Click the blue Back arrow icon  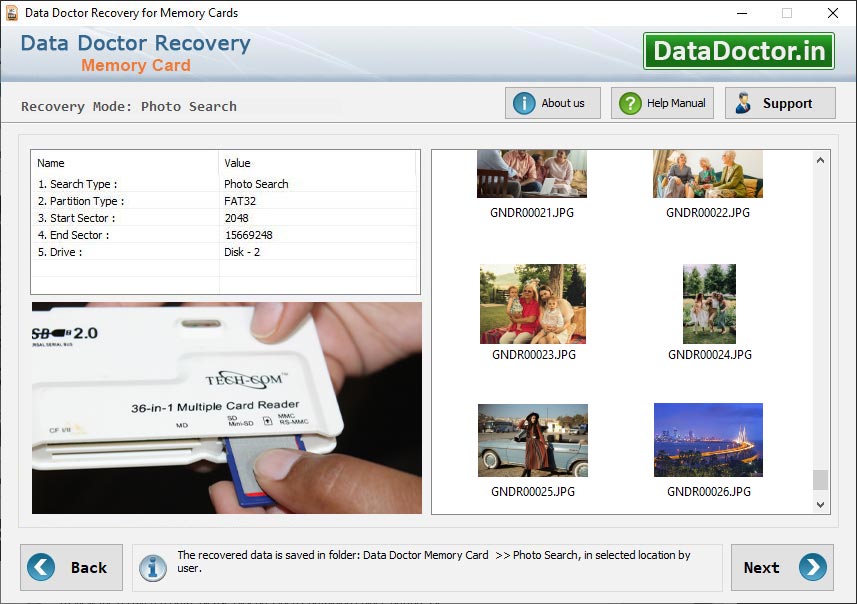click(x=40, y=567)
